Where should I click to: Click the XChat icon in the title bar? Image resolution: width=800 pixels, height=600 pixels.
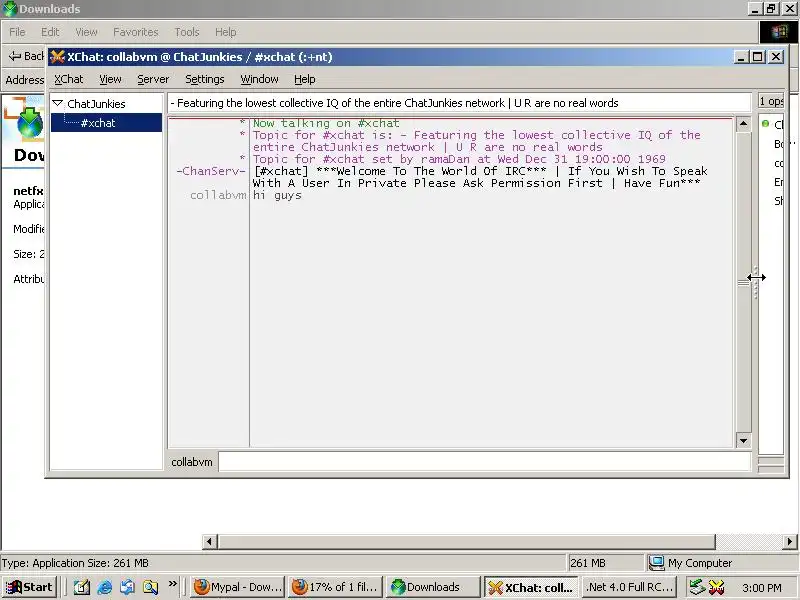[x=58, y=57]
